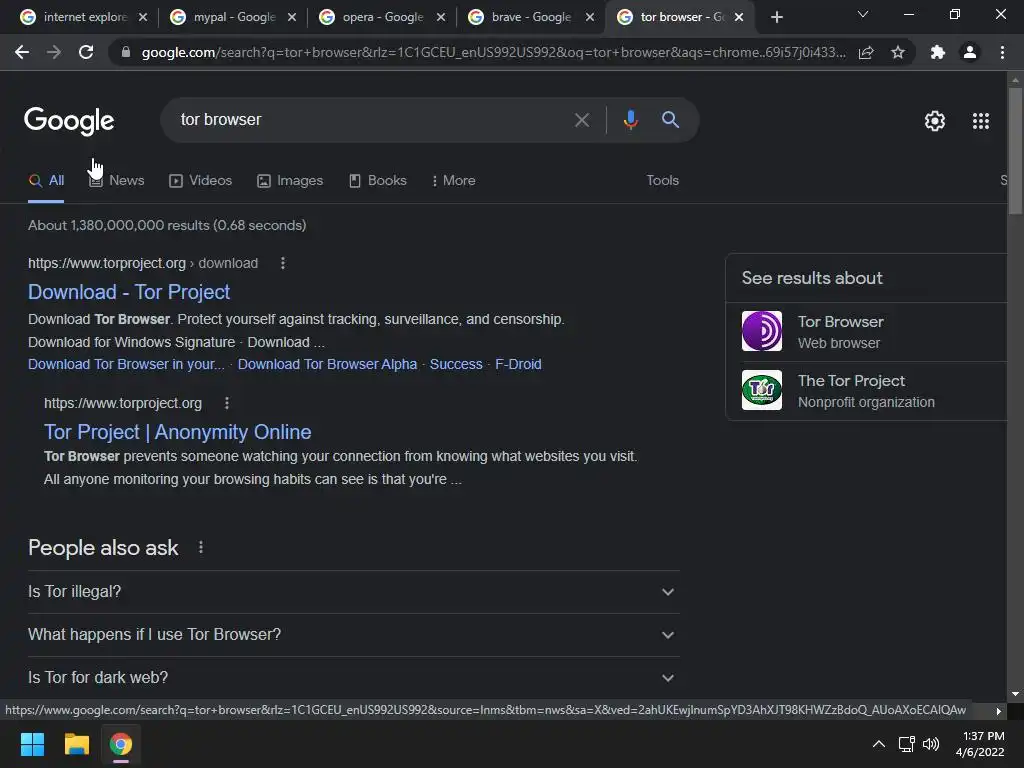Open the Google apps grid

(981, 121)
